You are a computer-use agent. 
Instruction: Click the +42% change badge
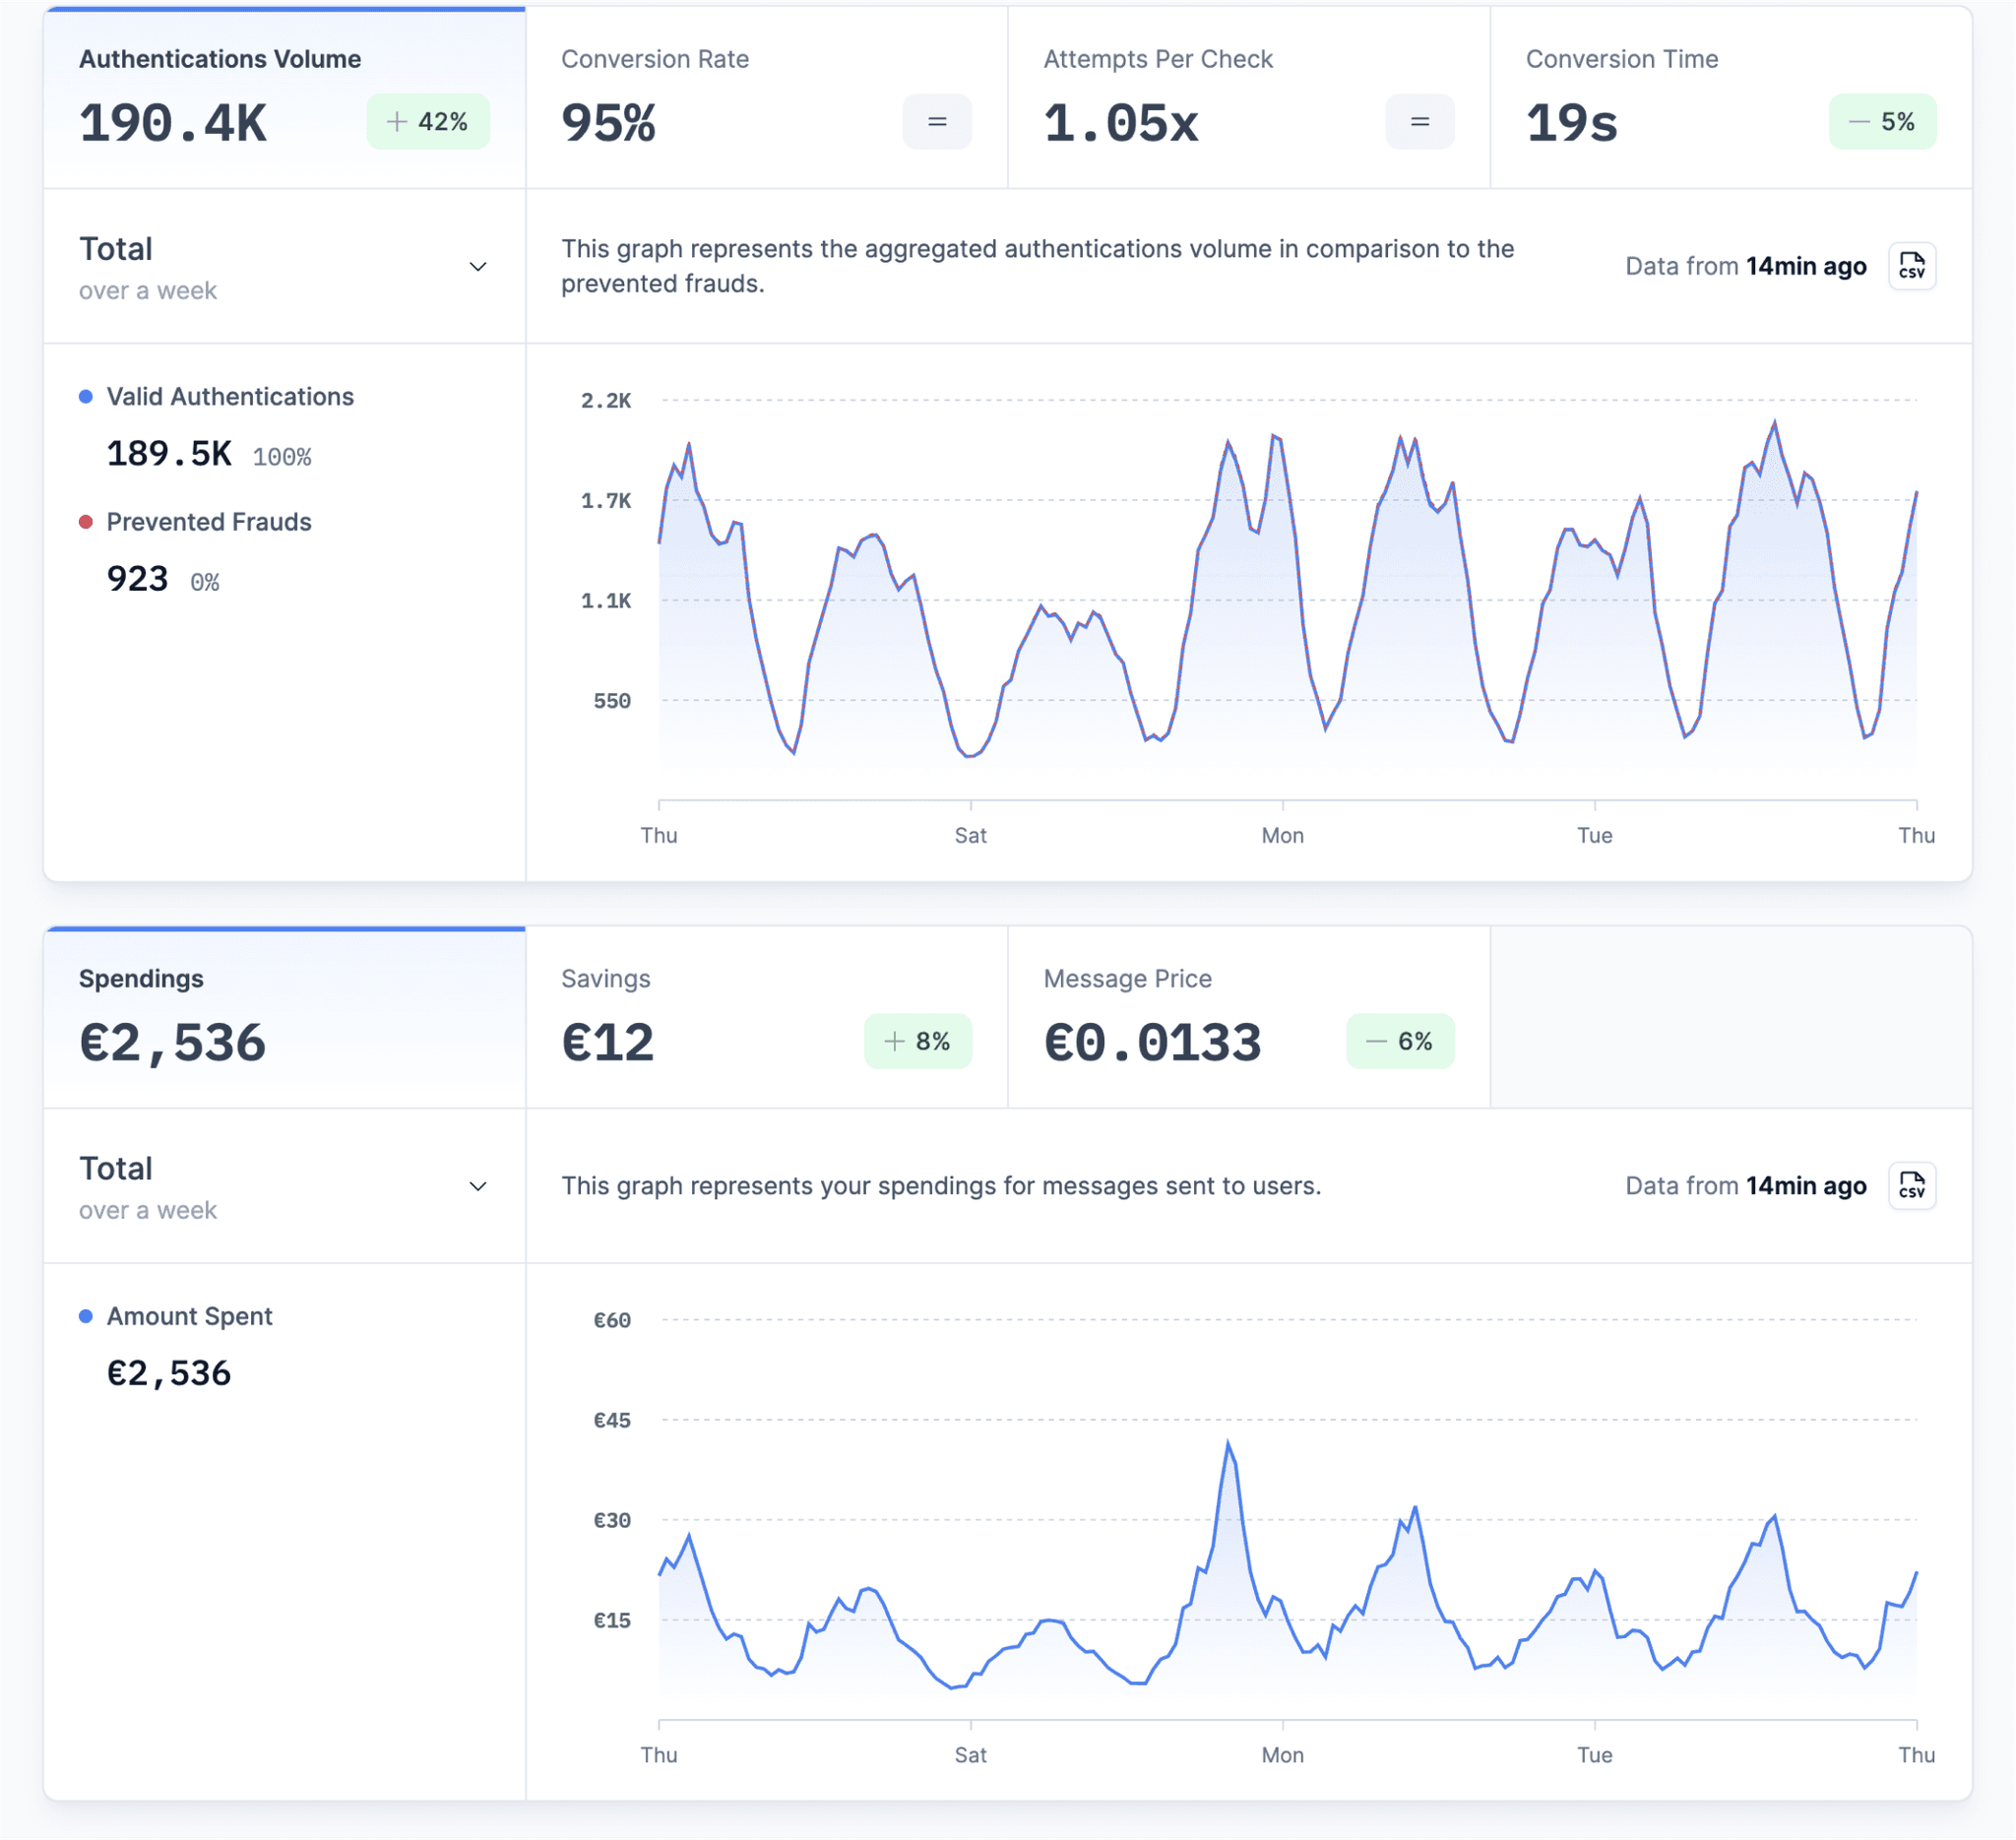click(428, 122)
